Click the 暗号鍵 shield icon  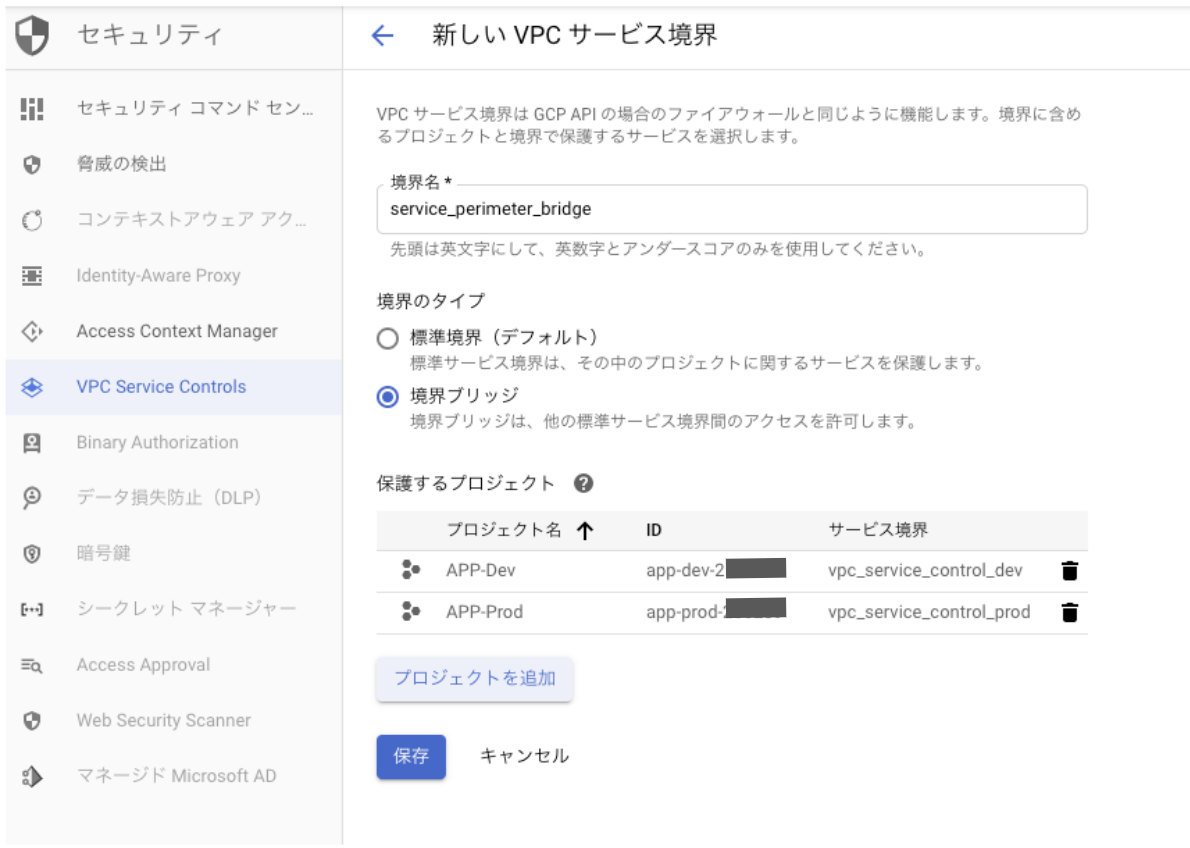point(32,553)
